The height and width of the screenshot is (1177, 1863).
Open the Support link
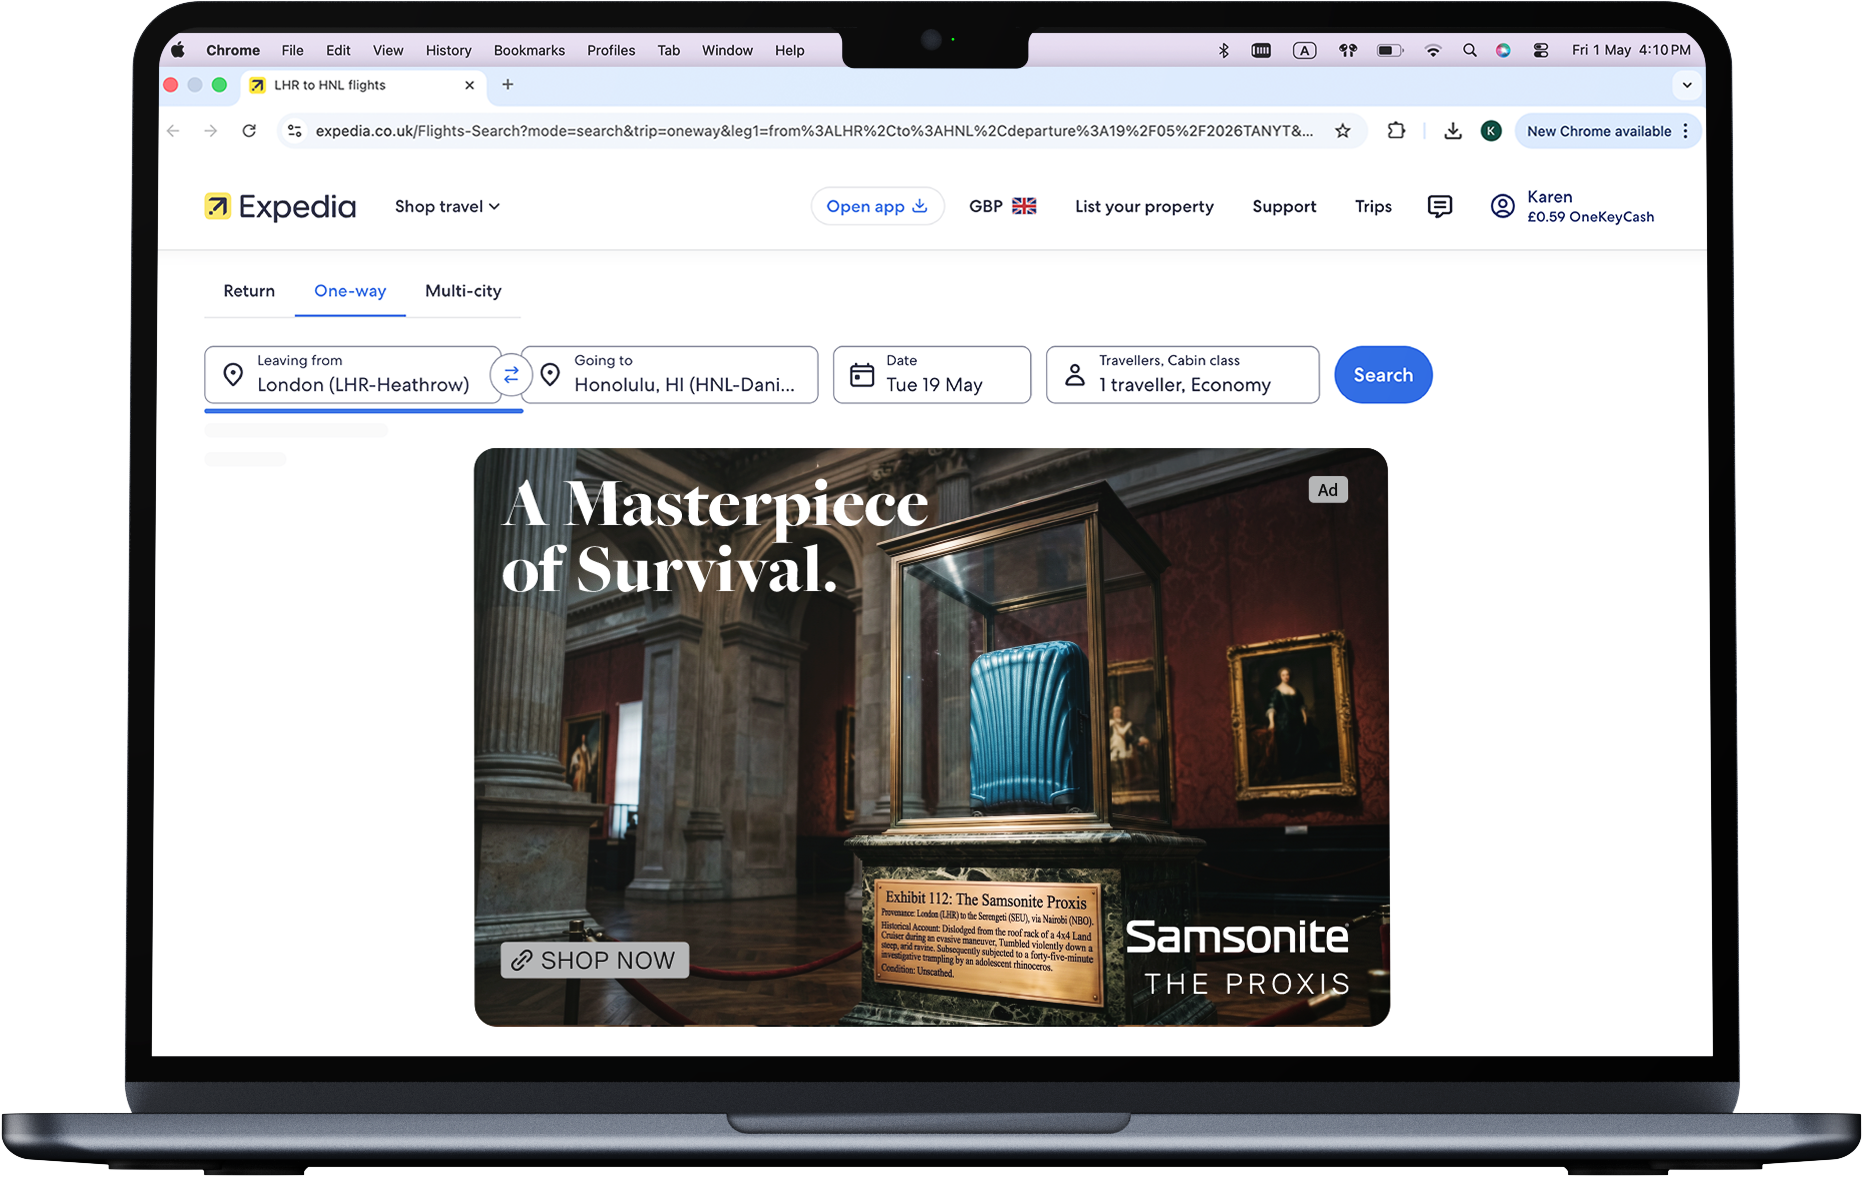(x=1284, y=206)
